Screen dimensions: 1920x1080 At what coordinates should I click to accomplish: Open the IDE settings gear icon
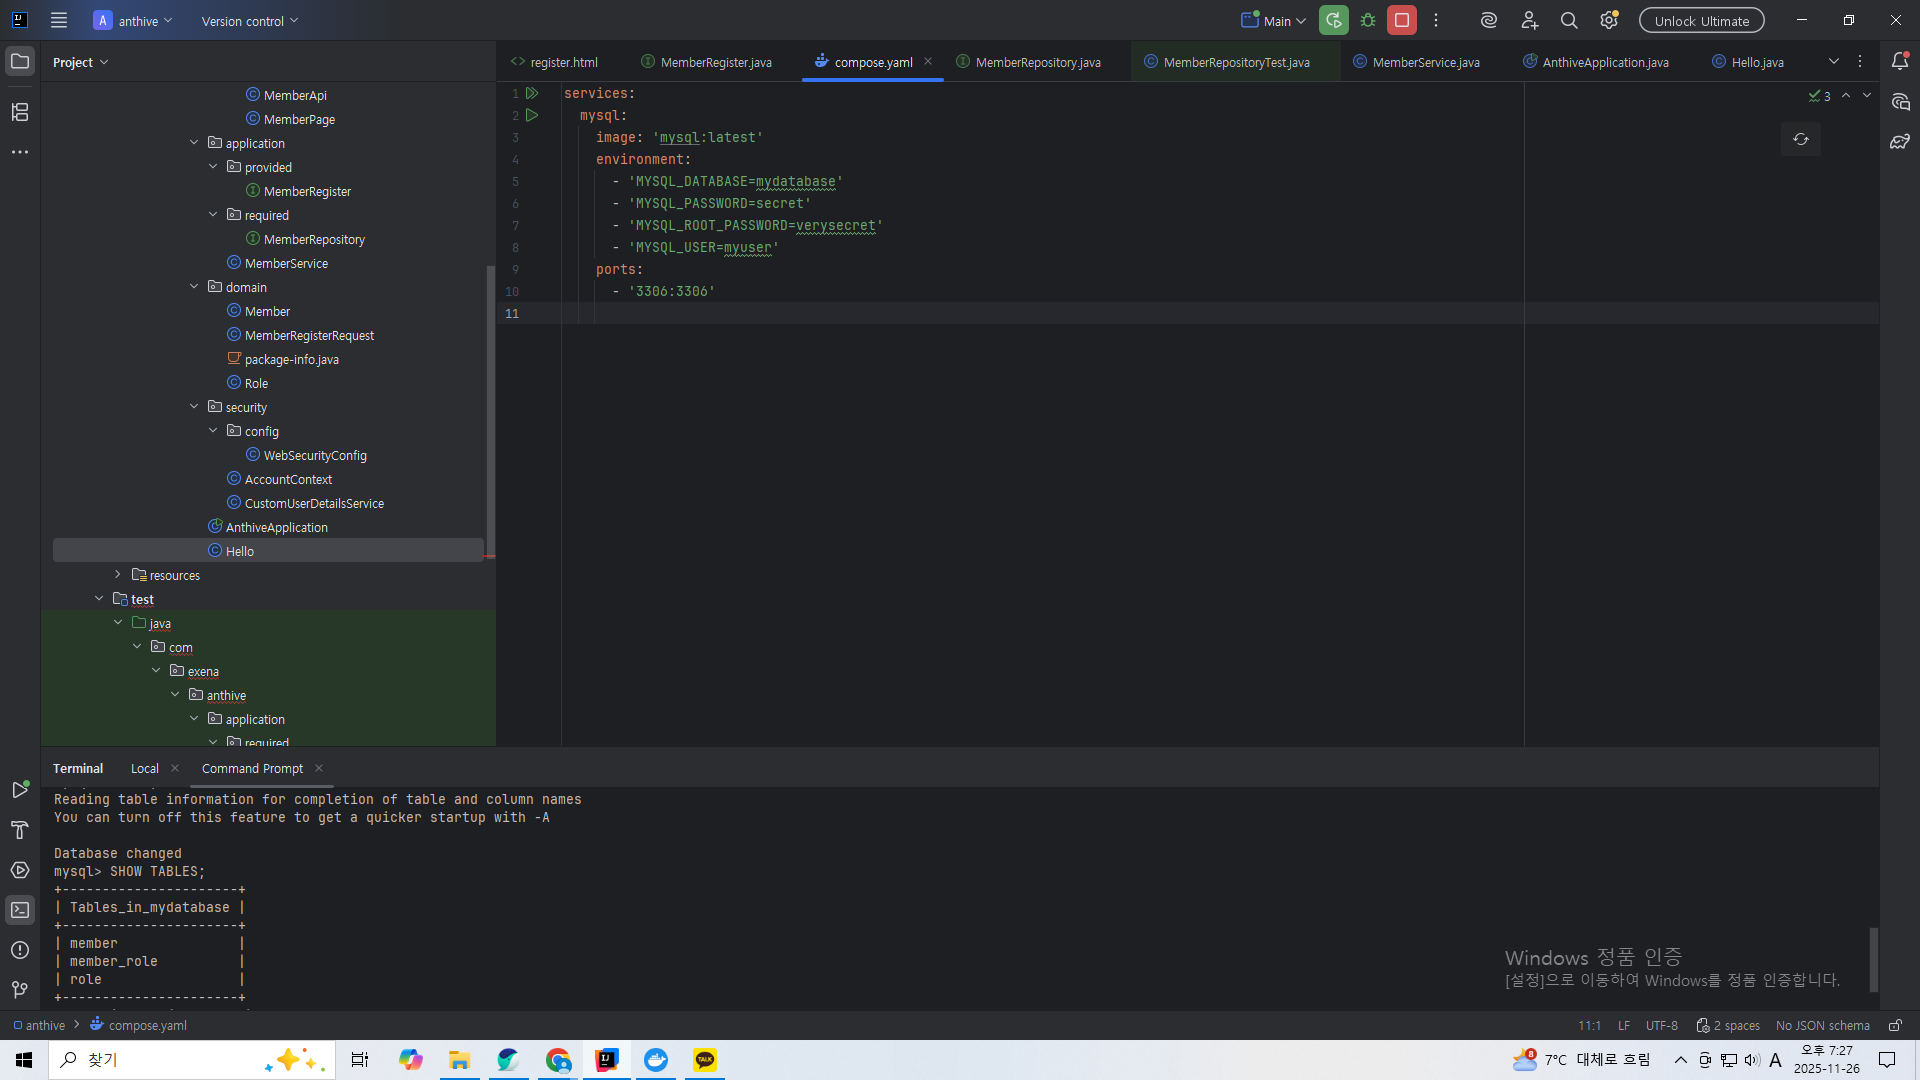coord(1609,20)
